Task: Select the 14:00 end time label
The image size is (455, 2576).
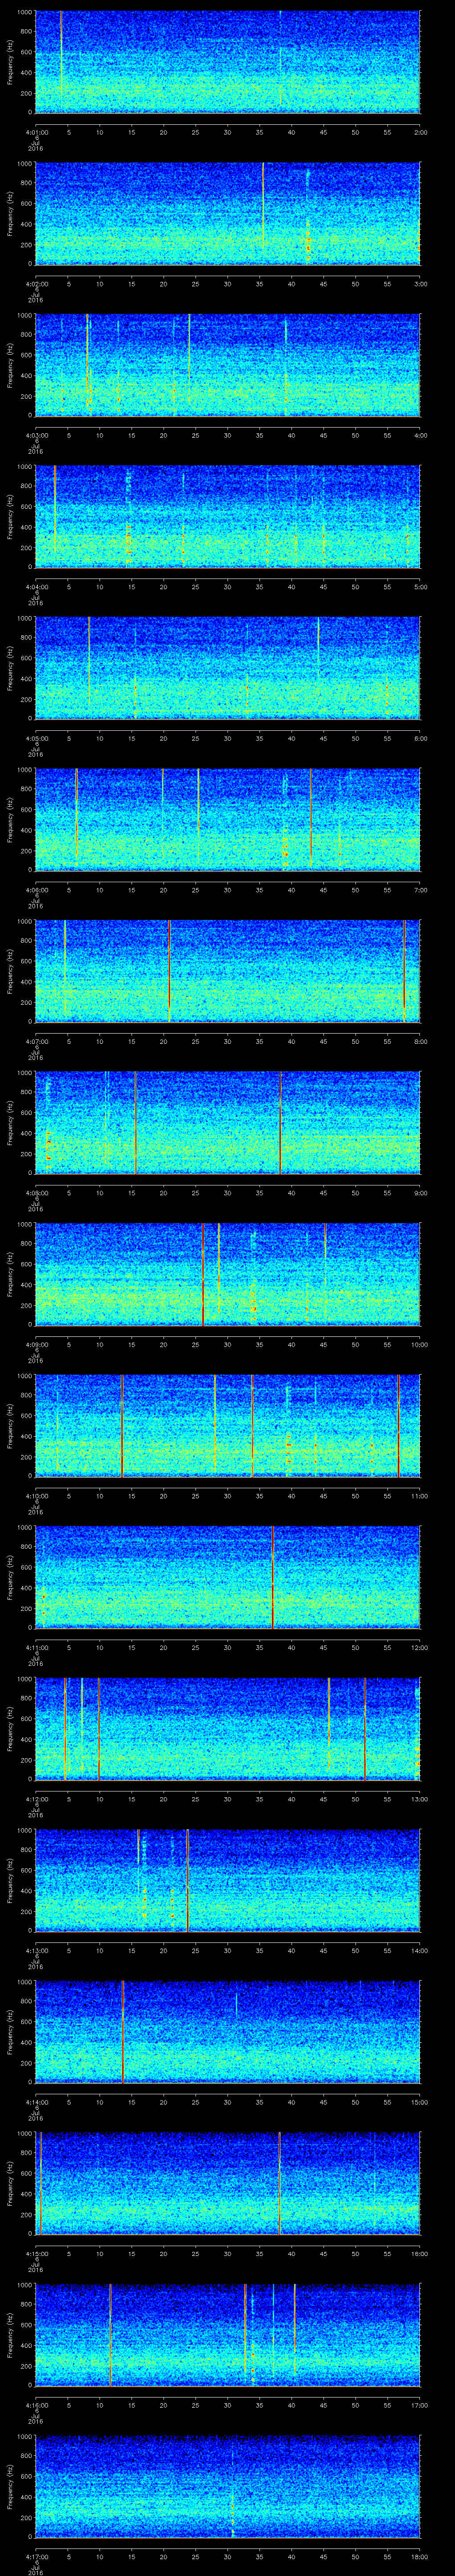Action: click(x=419, y=1950)
